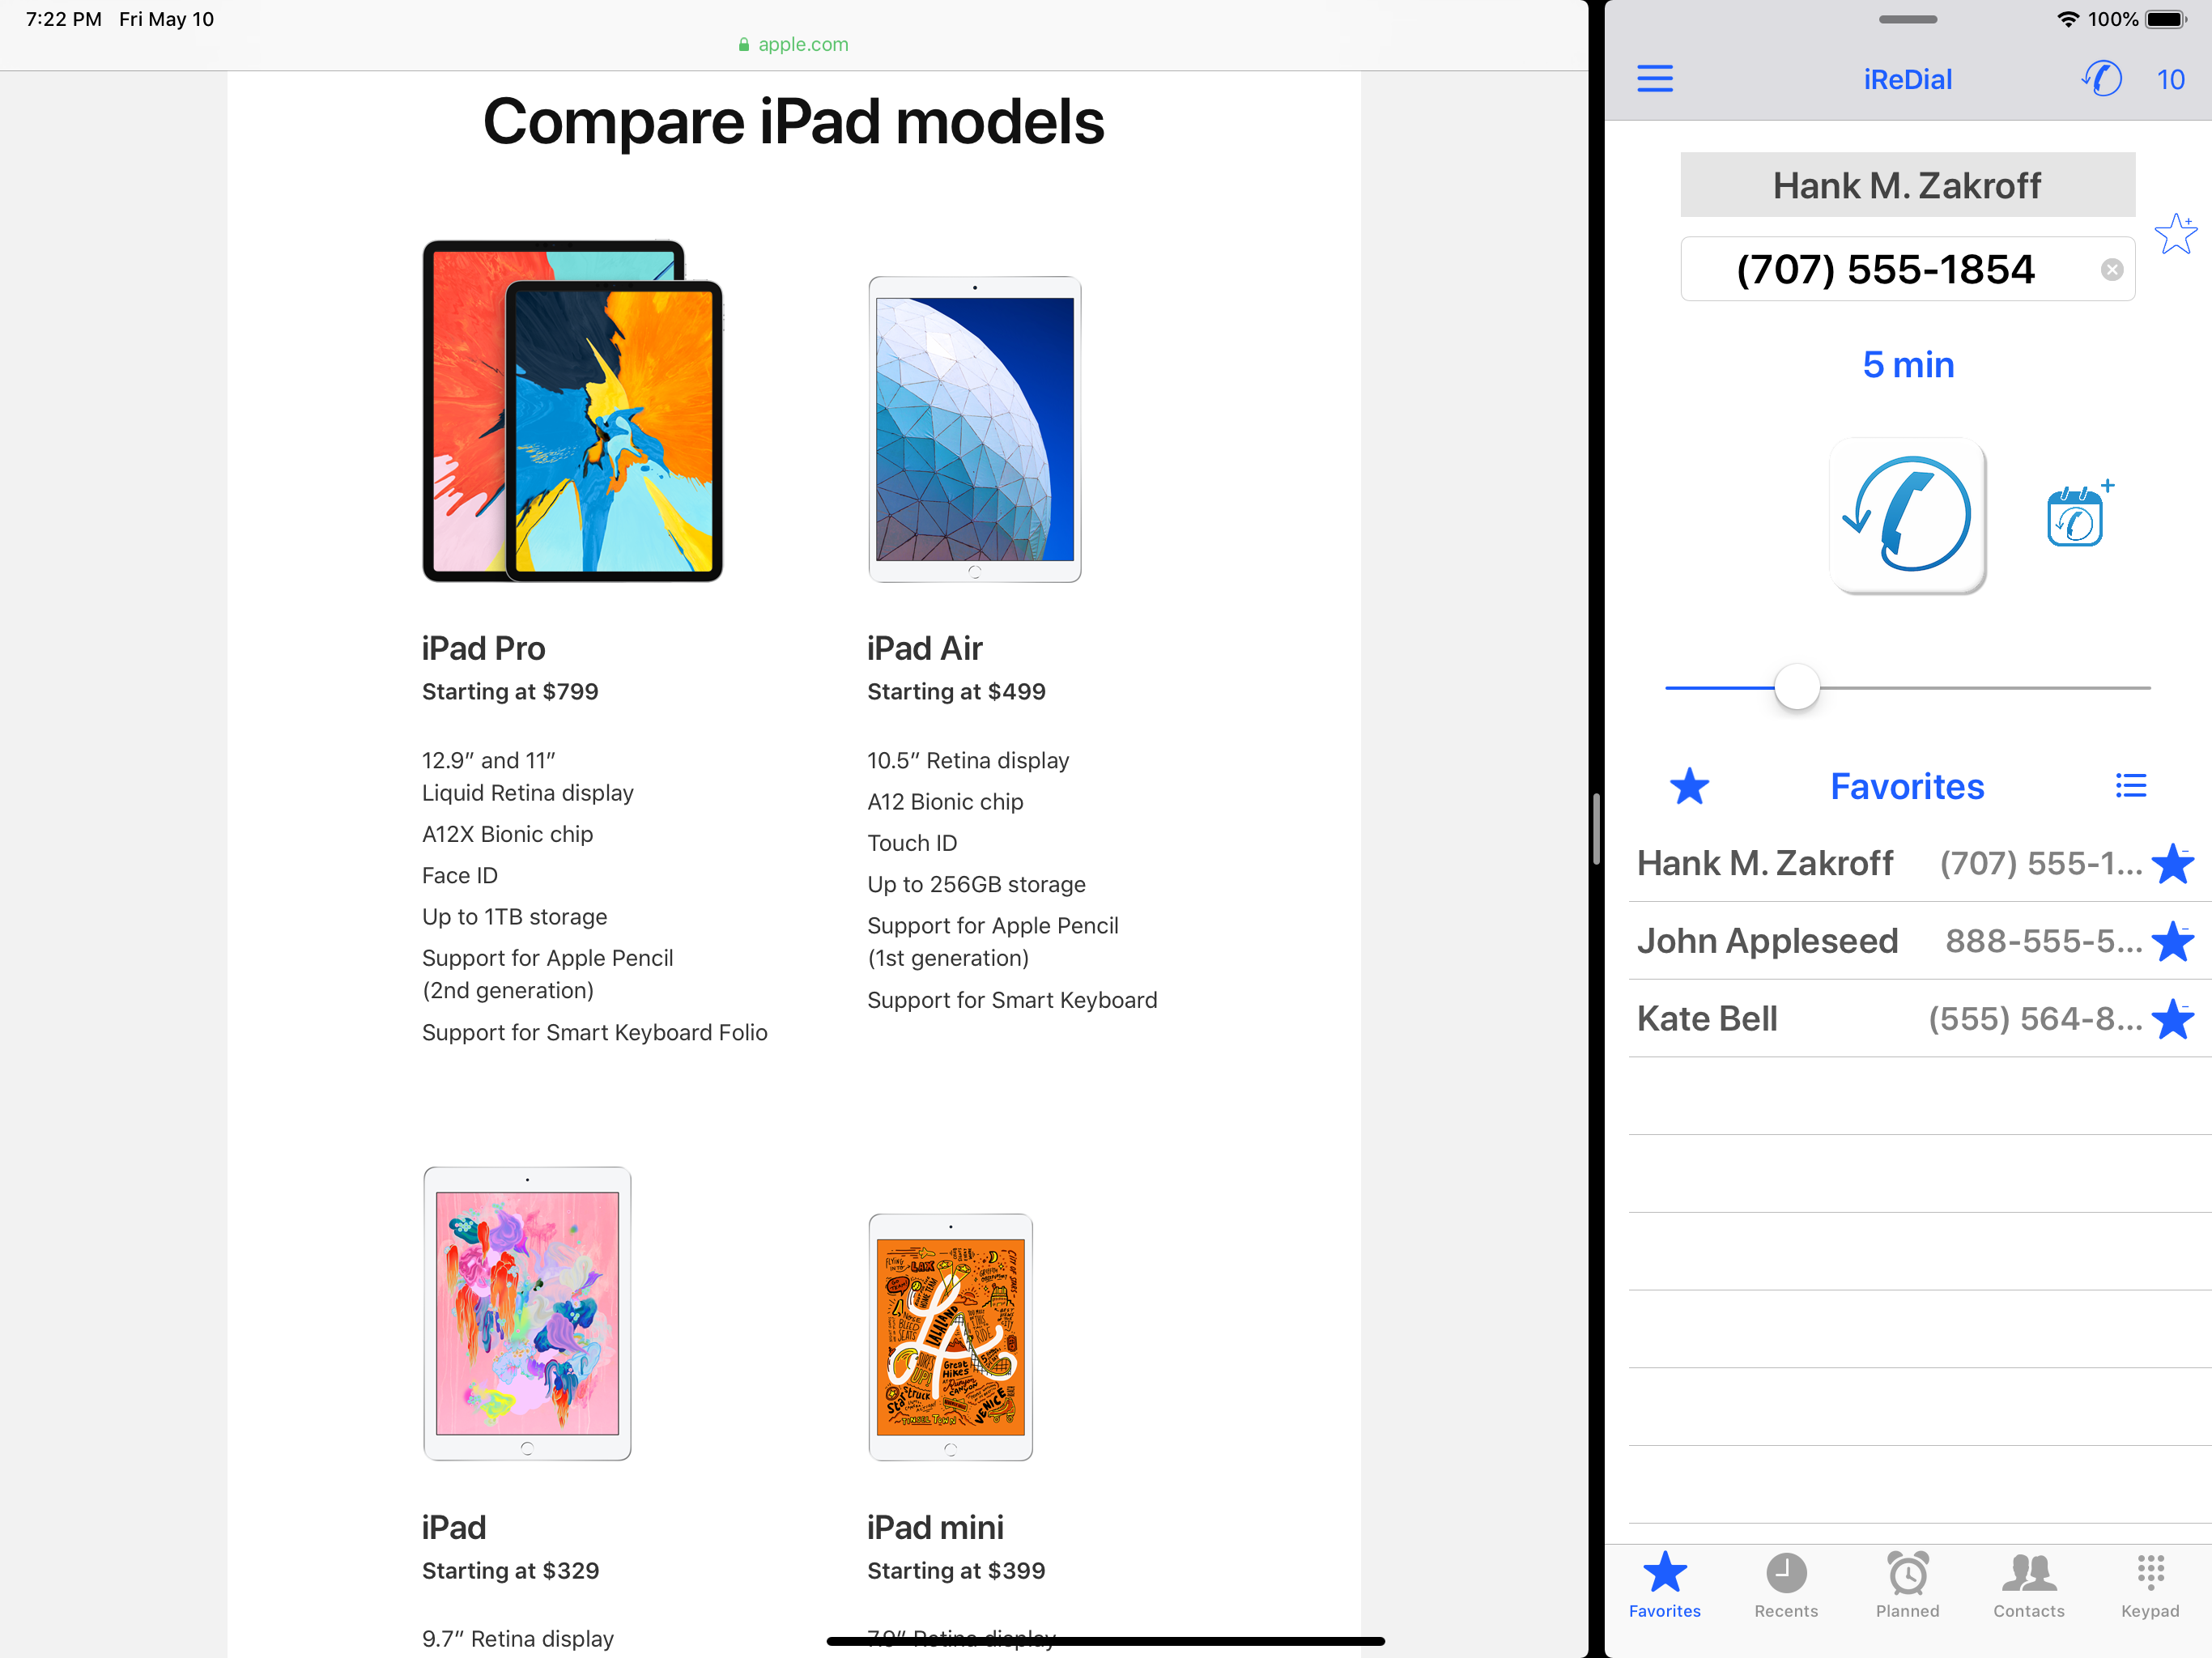Screen dimensions: 2212x1658
Task: Go to the Contacts tab
Action: (2028, 1585)
